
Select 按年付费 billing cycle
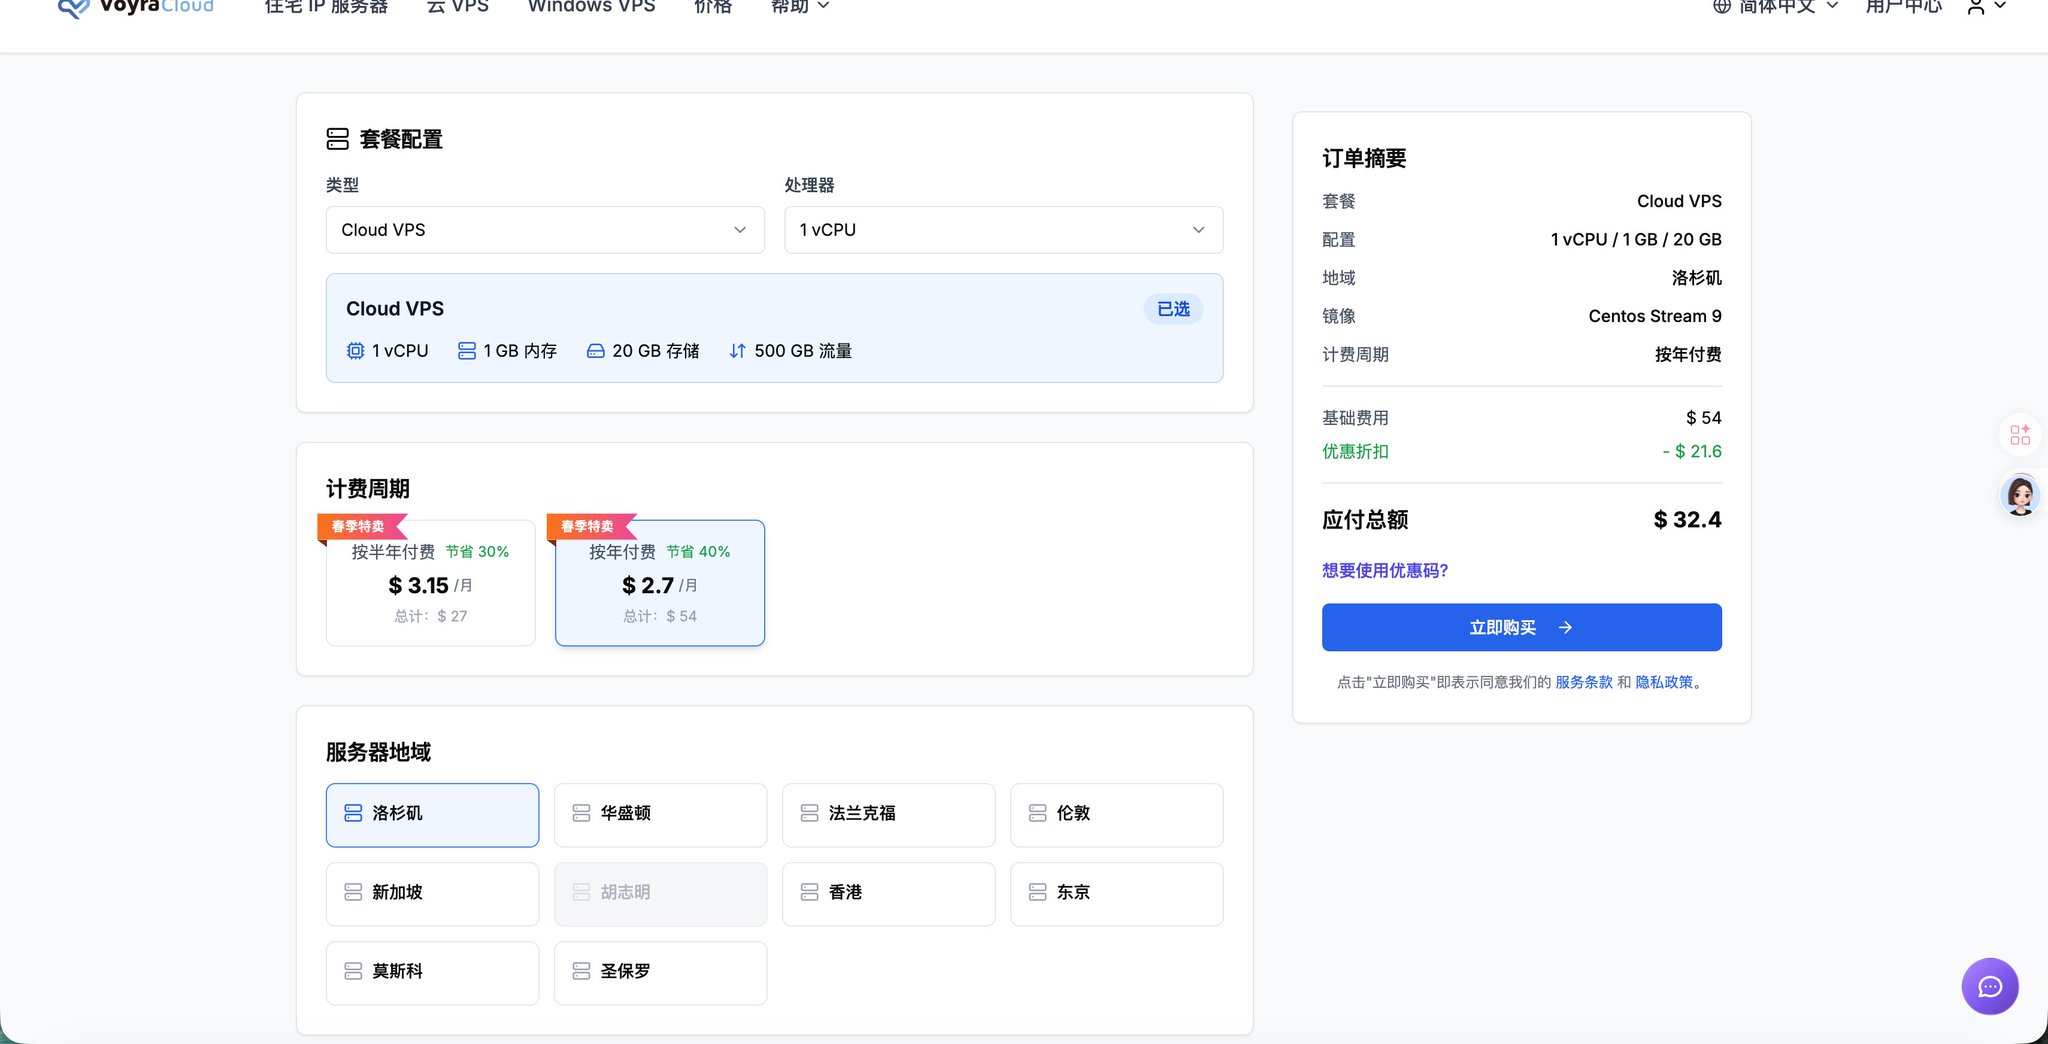point(660,583)
